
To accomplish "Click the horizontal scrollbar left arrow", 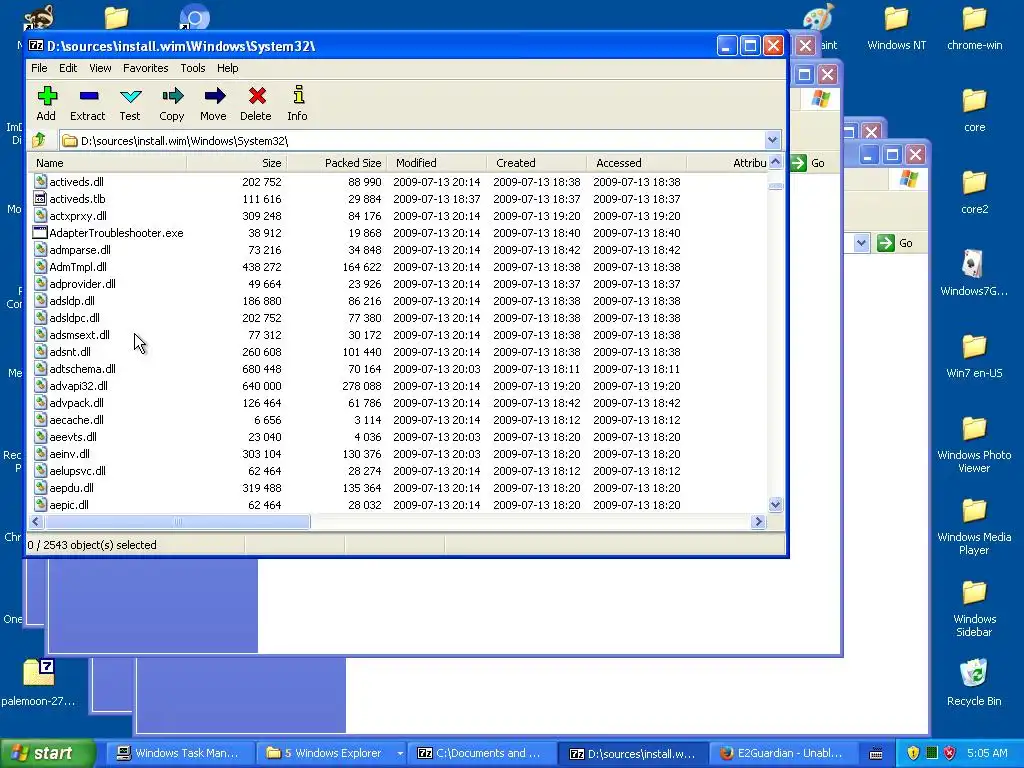I will [36, 522].
